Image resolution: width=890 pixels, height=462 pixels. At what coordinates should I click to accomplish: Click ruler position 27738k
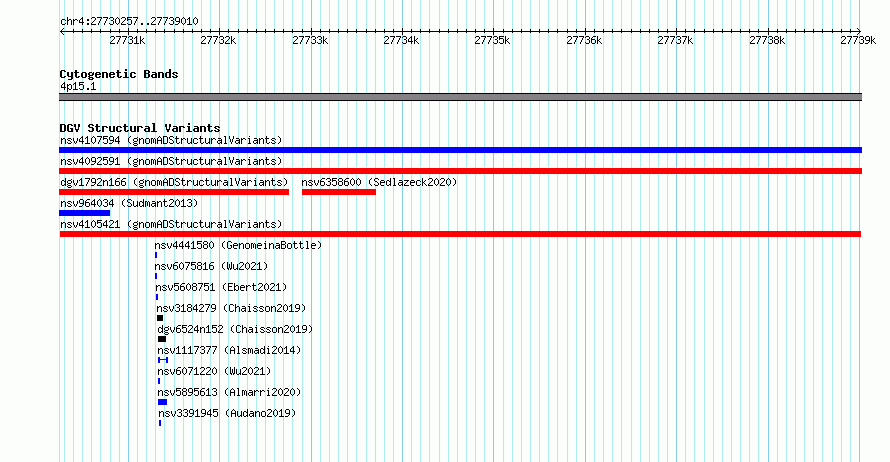(x=767, y=40)
